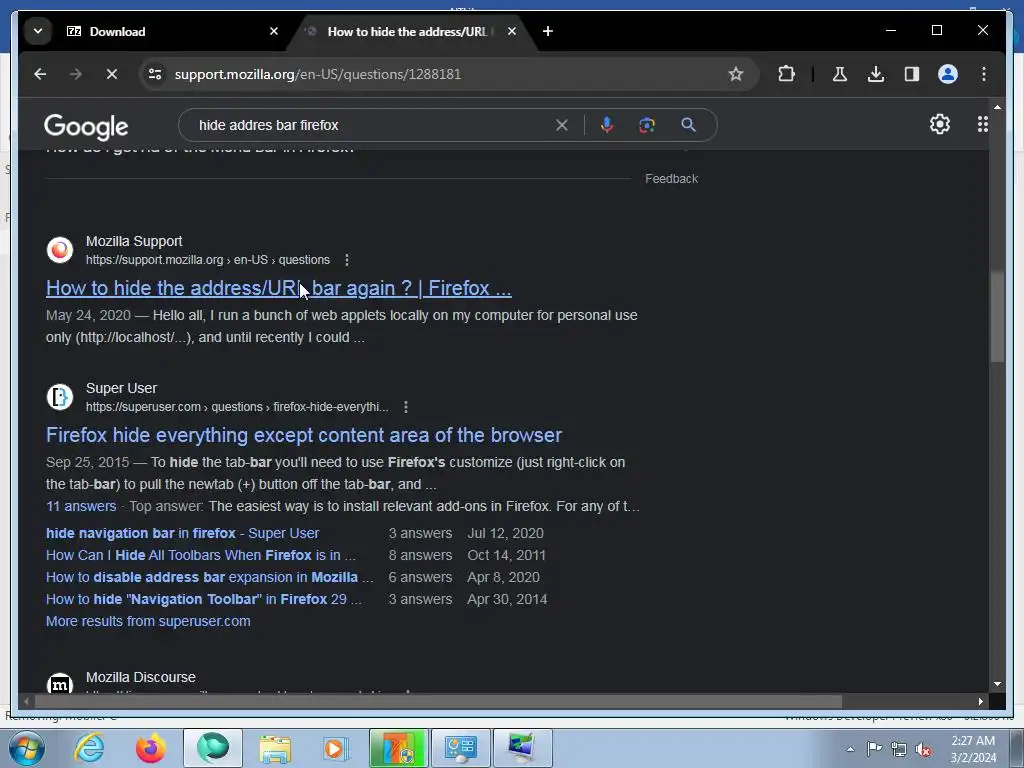Screen dimensions: 1024x768
Task: Bookmark this page with the star
Action: click(736, 74)
